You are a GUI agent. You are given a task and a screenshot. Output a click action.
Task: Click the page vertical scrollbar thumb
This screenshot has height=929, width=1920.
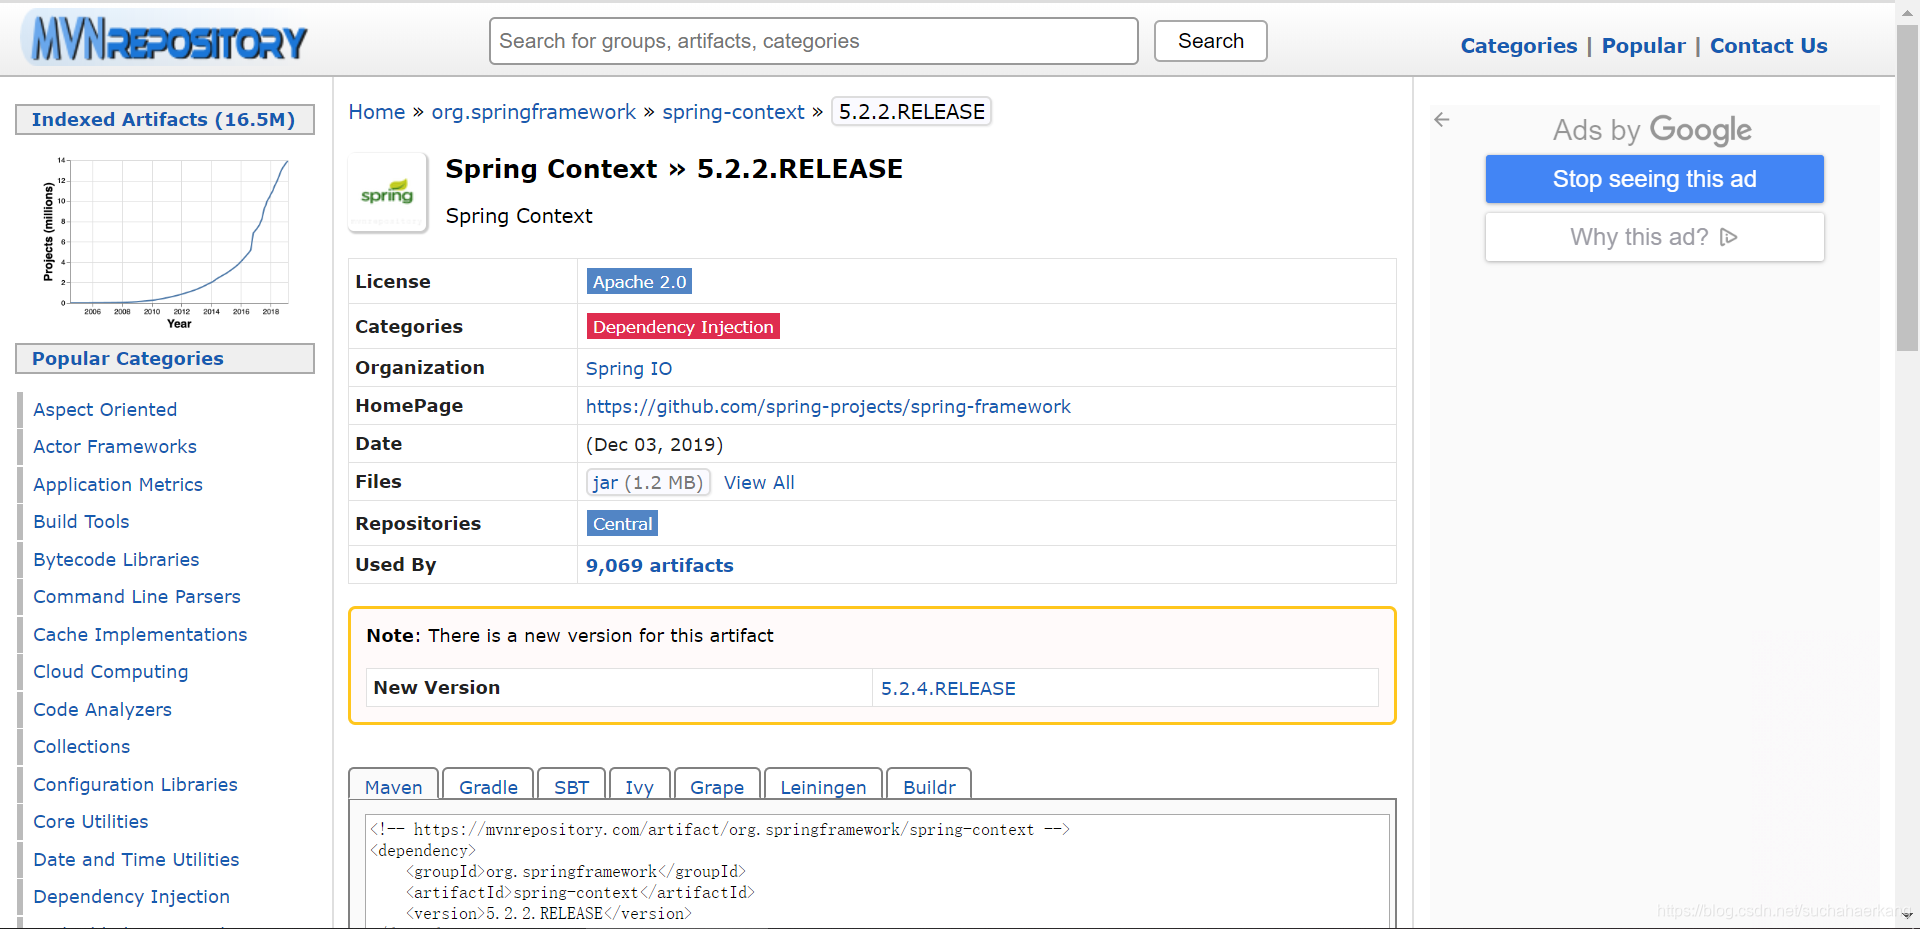coord(1907,188)
